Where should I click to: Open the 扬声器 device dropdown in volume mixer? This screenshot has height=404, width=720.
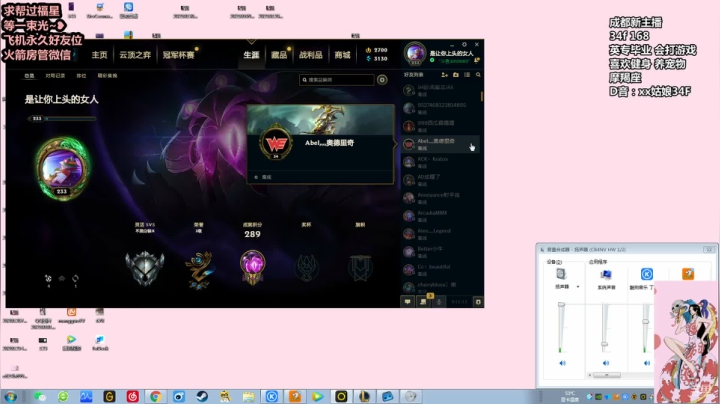pos(578,287)
